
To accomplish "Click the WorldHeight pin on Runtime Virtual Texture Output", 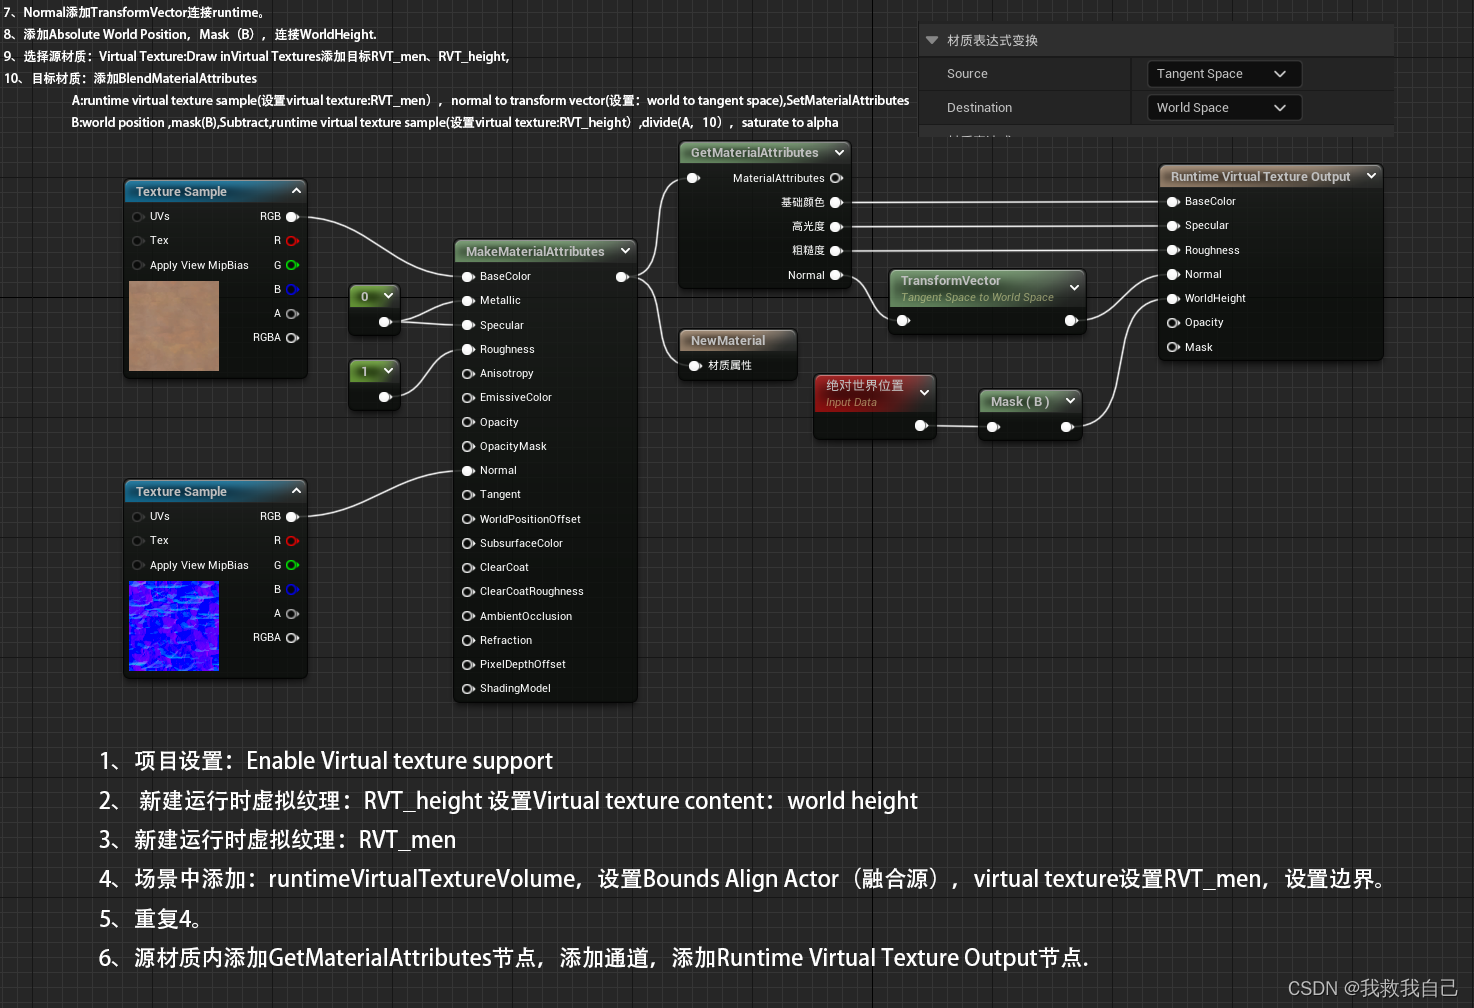I will pos(1172,298).
